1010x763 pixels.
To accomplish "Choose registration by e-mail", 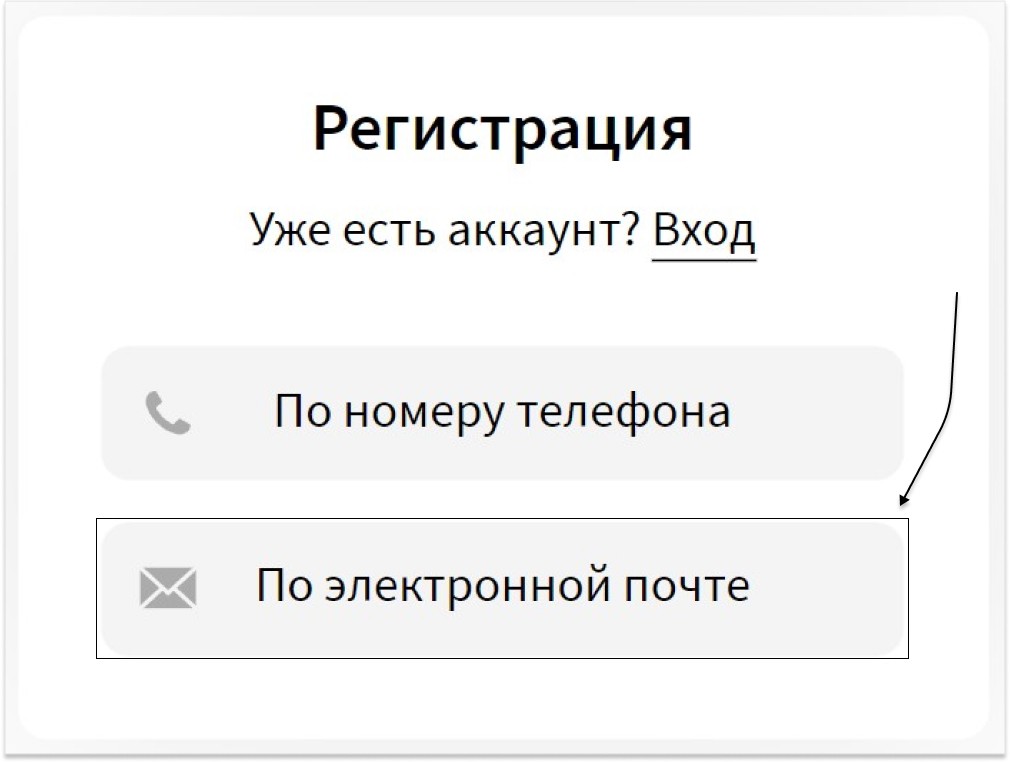I will (x=502, y=589).
